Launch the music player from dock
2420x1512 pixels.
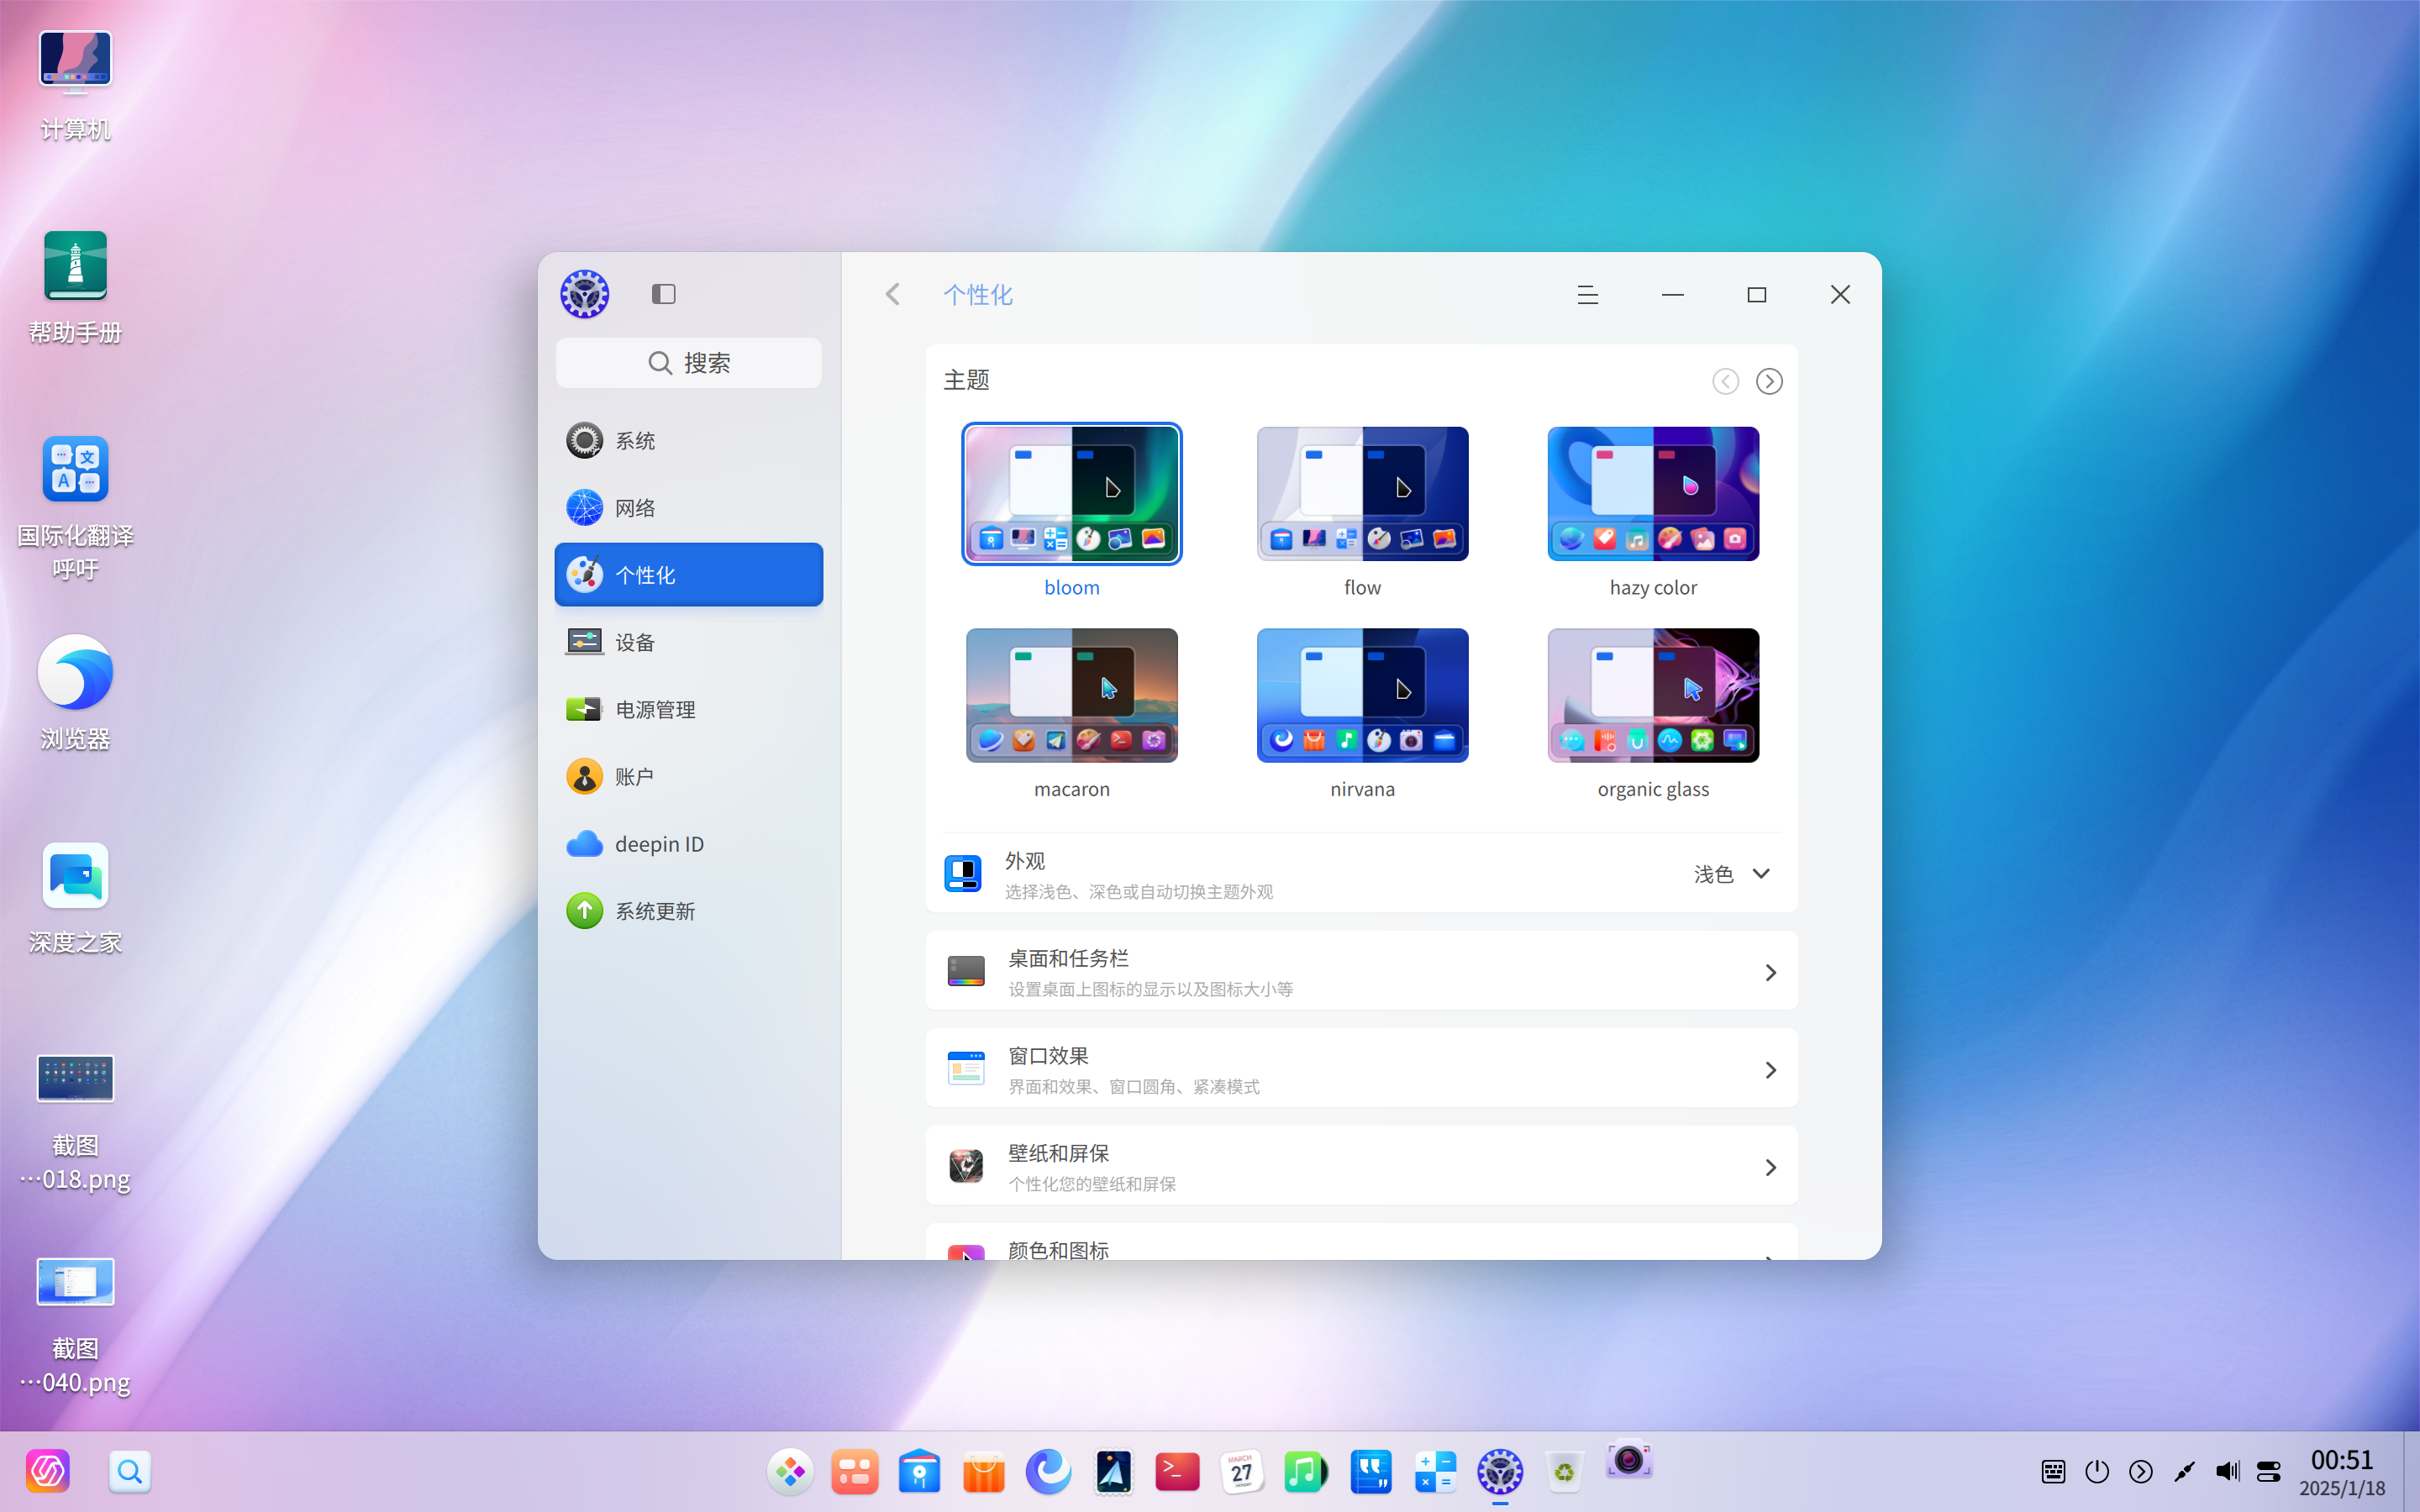click(1305, 1472)
